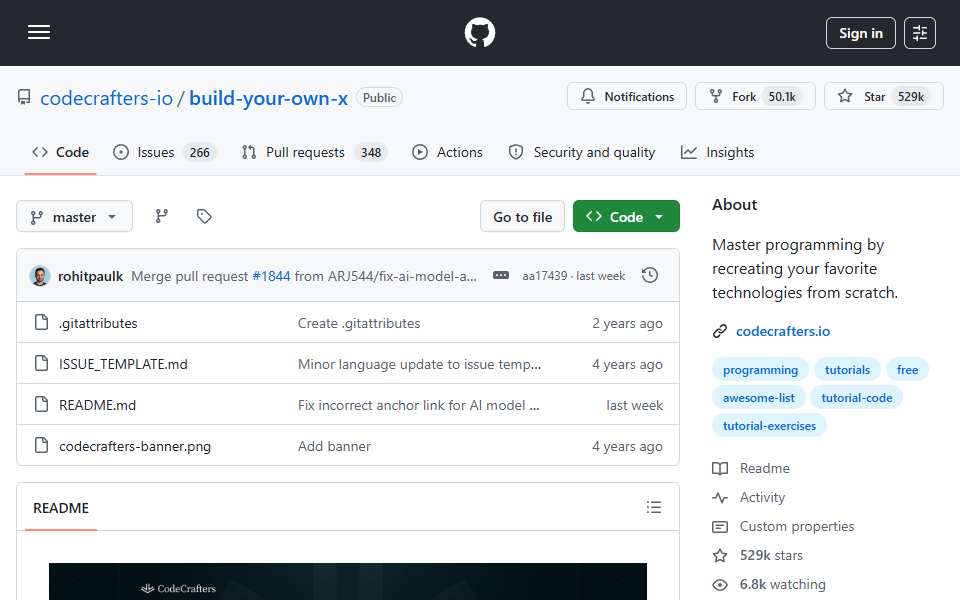Open the tutorial-code topic tag
Image resolution: width=960 pixels, height=600 pixels.
pos(857,398)
